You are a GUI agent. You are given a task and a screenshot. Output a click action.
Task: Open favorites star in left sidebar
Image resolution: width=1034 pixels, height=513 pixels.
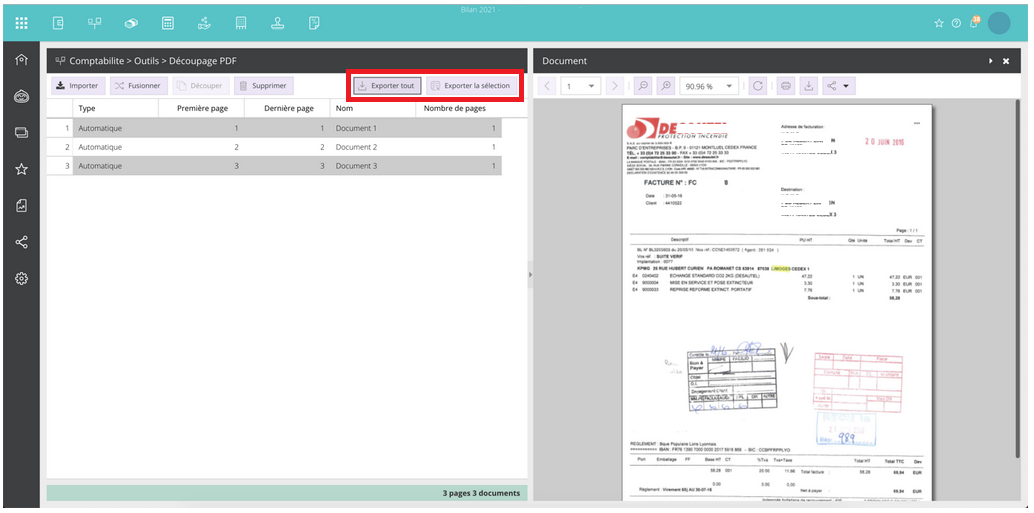tap(21, 169)
